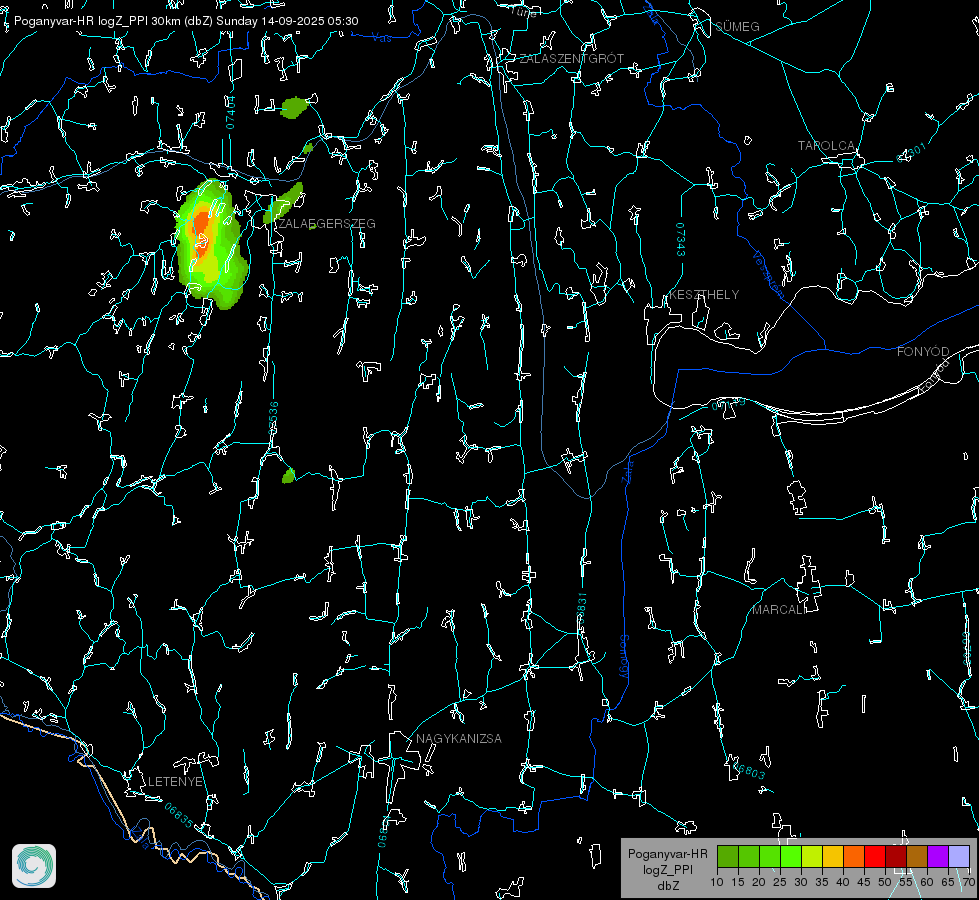Select the MARCALI town label
The width and height of the screenshot is (979, 900).
coord(779,610)
